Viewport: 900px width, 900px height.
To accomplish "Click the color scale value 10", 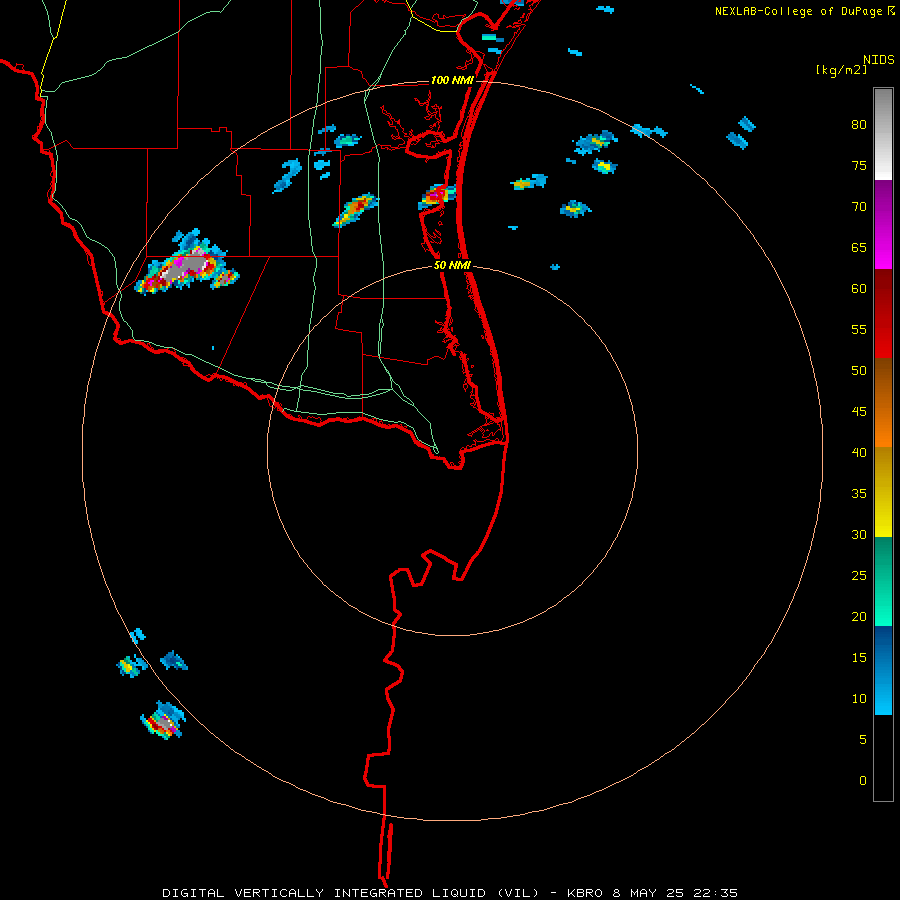I will click(859, 699).
